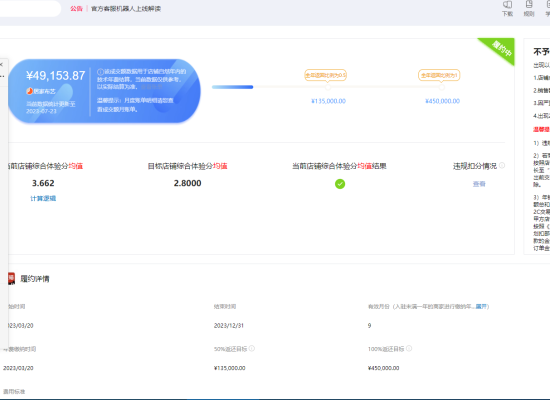Expand the 有效月份 description via 展开
The image size is (550, 400).
pyautogui.click(x=481, y=306)
